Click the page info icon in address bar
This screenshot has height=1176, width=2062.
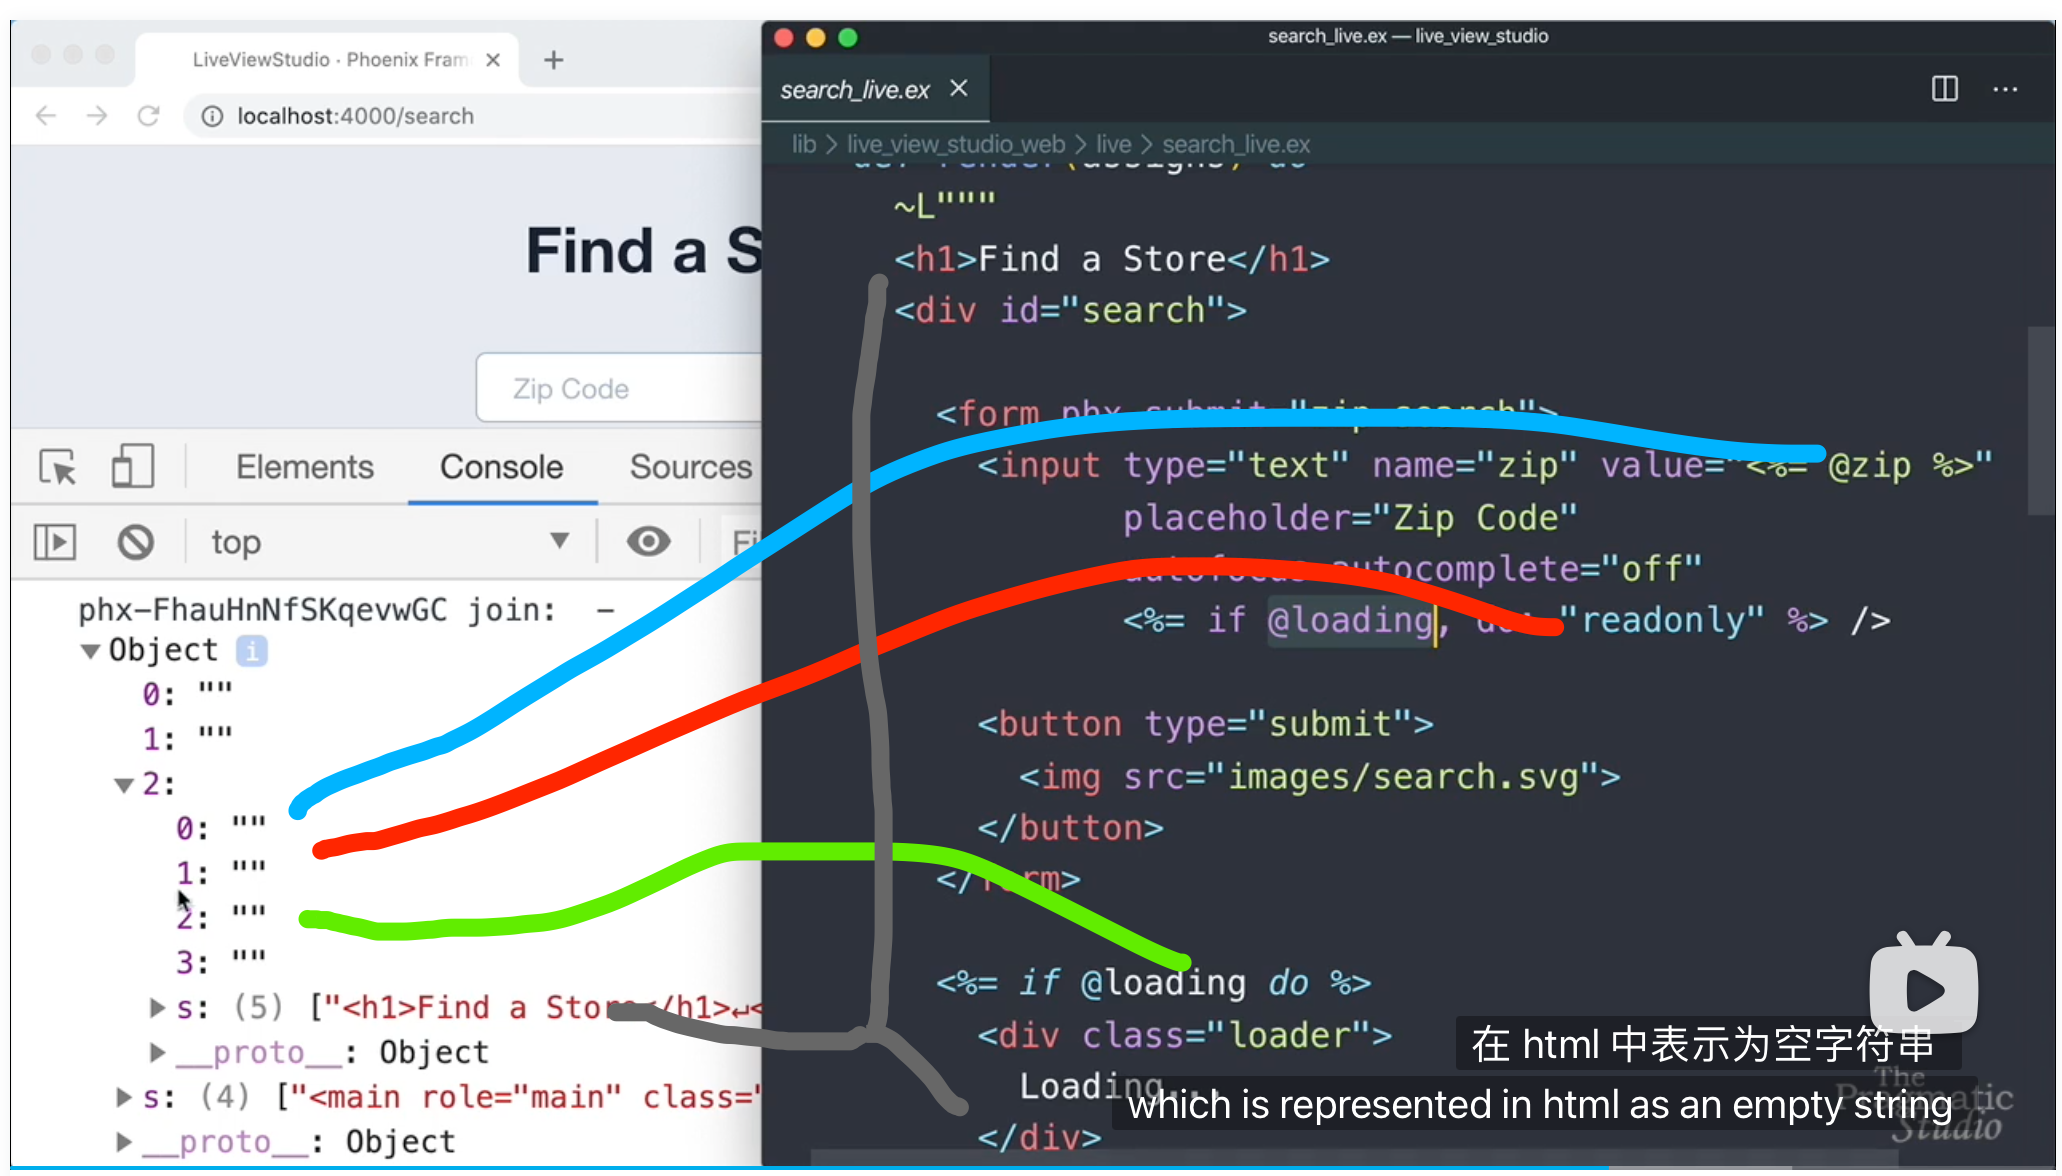tap(212, 115)
